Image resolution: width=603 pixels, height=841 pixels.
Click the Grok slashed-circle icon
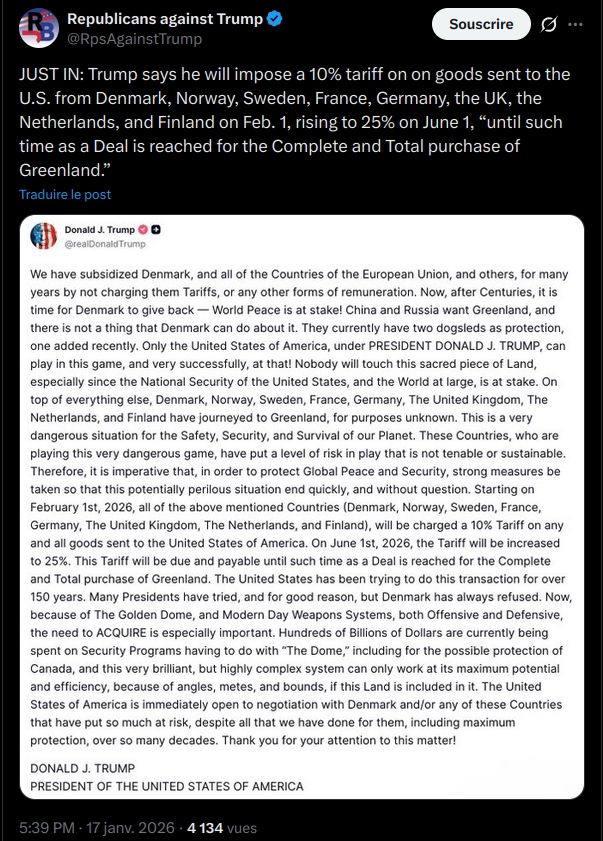pyautogui.click(x=549, y=24)
